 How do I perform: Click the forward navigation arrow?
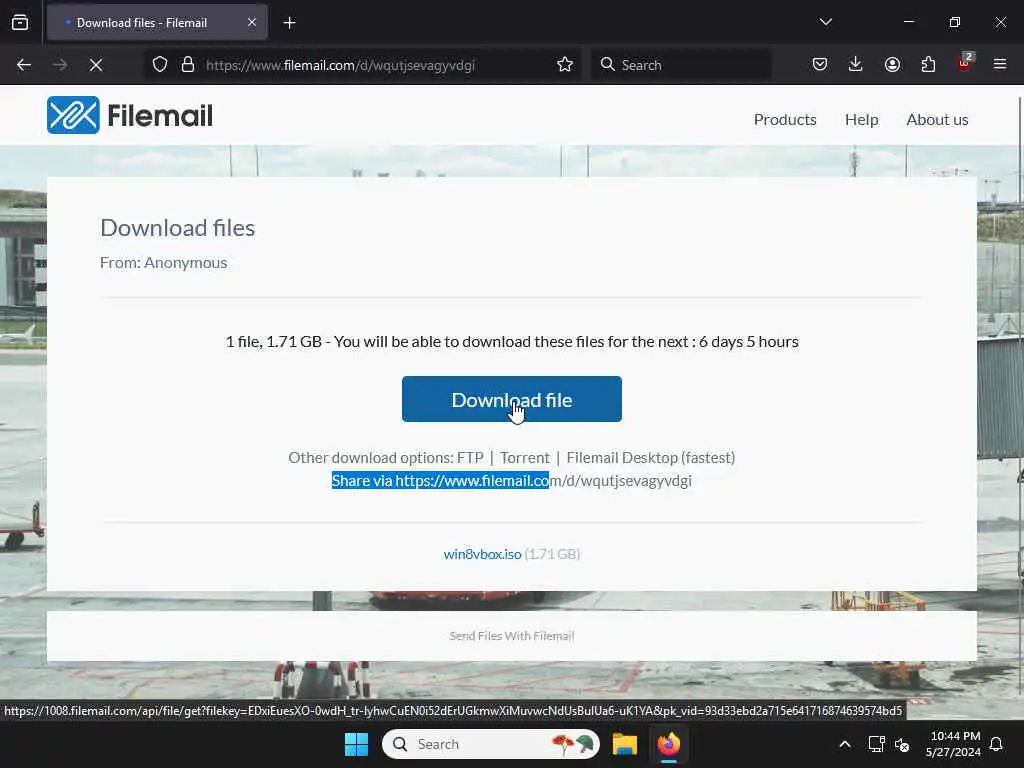pyautogui.click(x=60, y=65)
